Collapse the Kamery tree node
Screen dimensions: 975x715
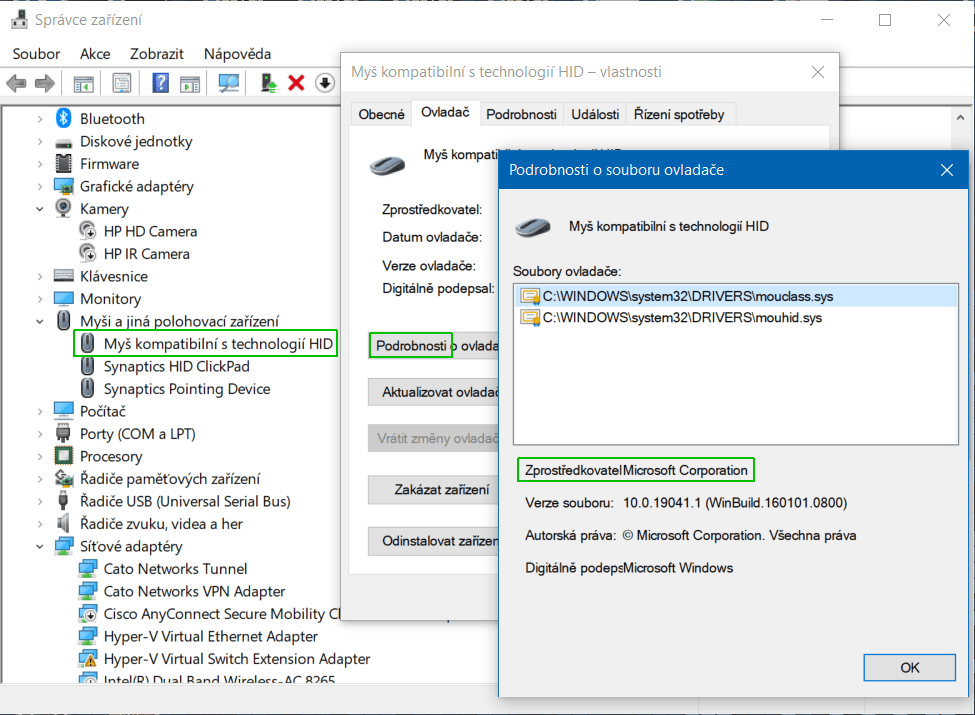point(40,209)
